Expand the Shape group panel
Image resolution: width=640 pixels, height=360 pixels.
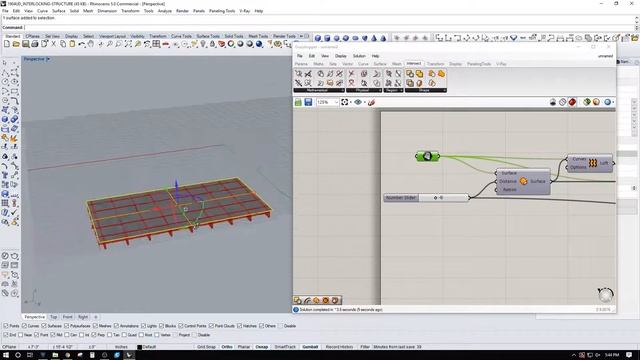444,90
